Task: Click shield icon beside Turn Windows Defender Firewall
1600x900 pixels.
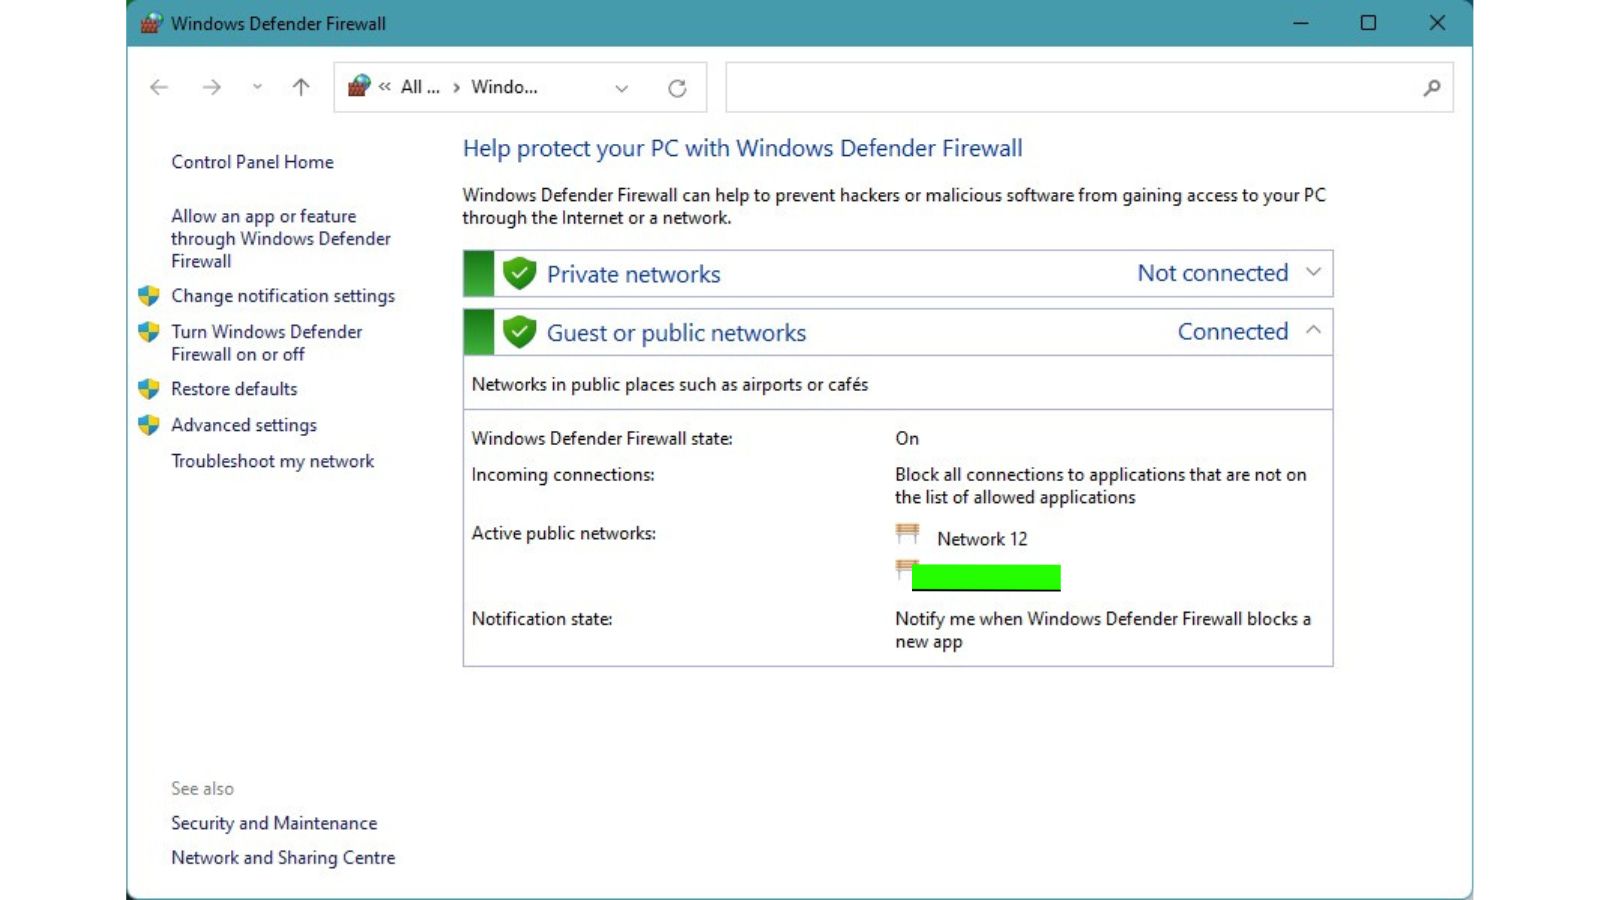Action: 149,332
